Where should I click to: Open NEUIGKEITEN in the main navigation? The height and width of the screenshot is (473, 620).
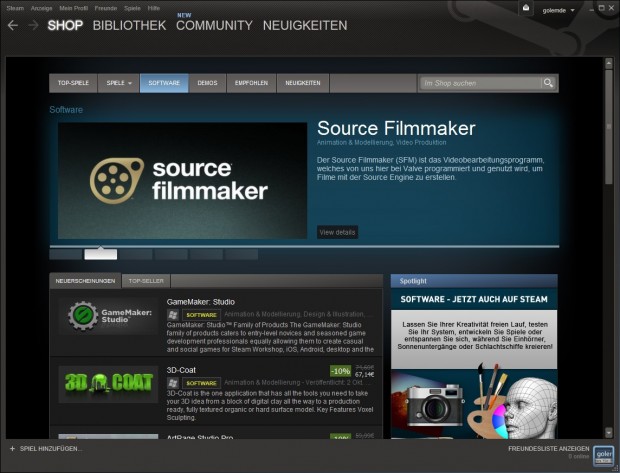click(x=305, y=26)
